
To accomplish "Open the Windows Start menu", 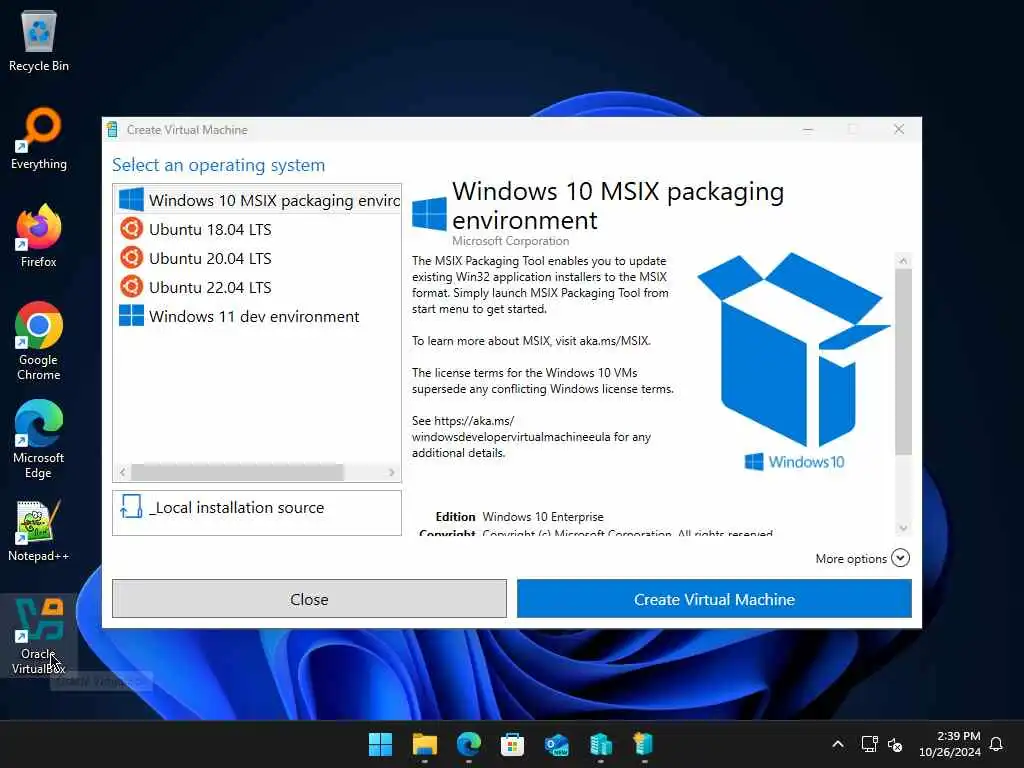I will [x=380, y=744].
